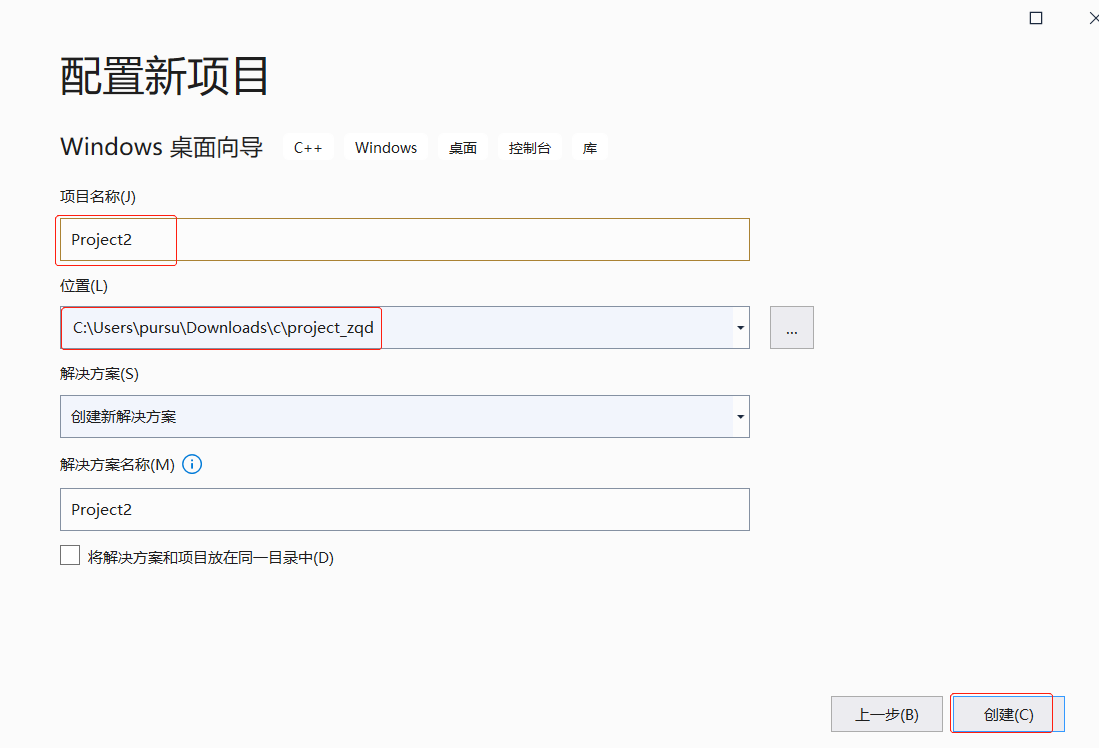
Task: Go back with 上一步(B) button
Action: coord(887,714)
